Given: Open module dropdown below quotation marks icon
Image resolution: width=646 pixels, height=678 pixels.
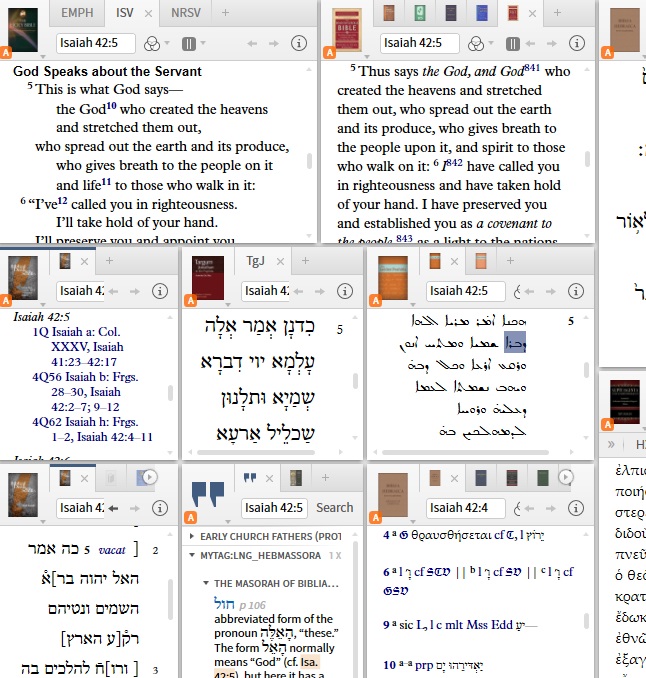Looking at the screenshot, I should pyautogui.click(x=227, y=521).
